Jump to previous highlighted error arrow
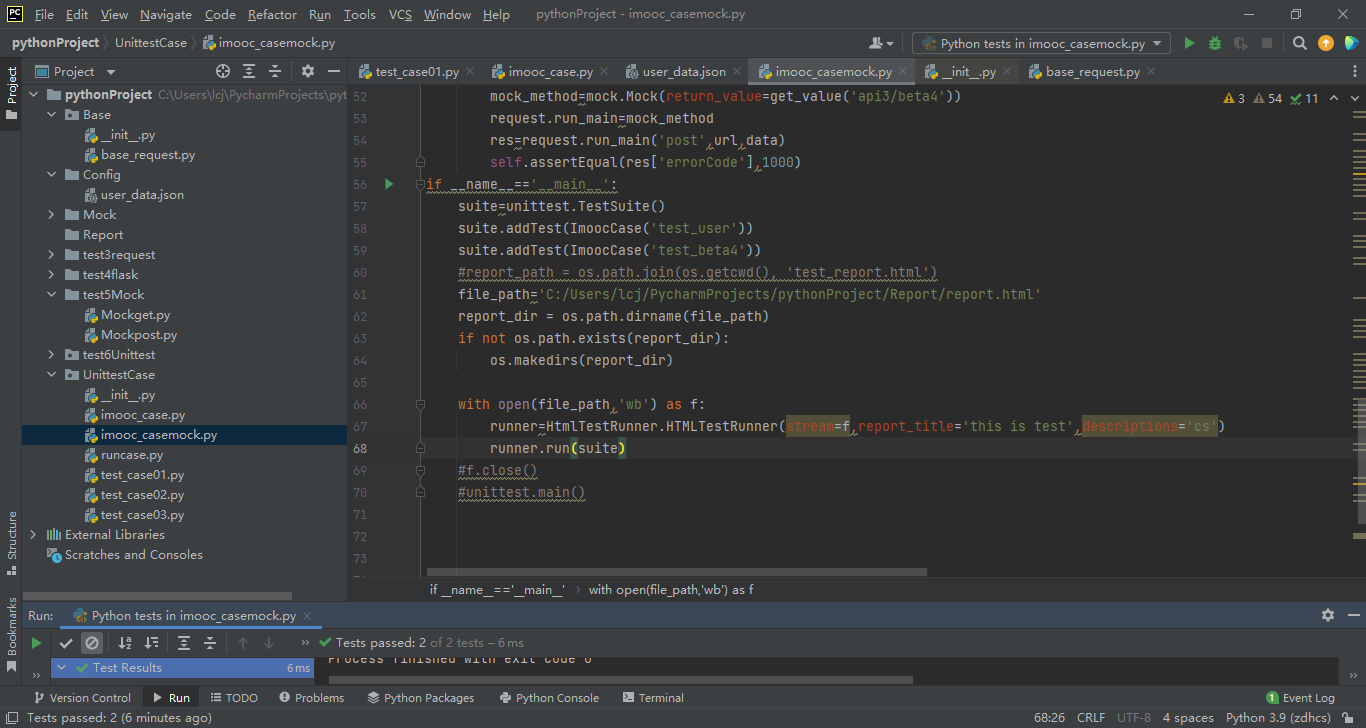1366x728 pixels. [1334, 98]
